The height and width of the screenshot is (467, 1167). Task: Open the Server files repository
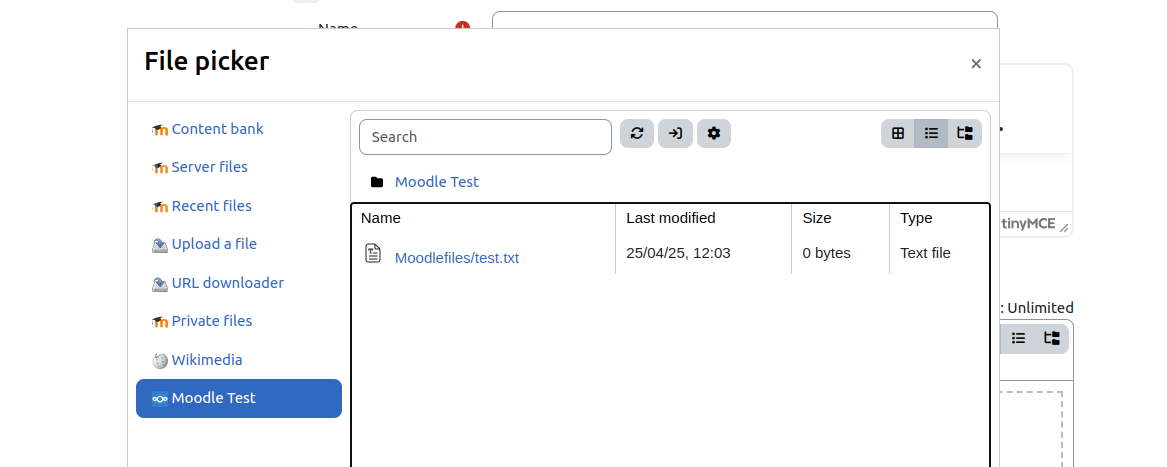point(209,167)
